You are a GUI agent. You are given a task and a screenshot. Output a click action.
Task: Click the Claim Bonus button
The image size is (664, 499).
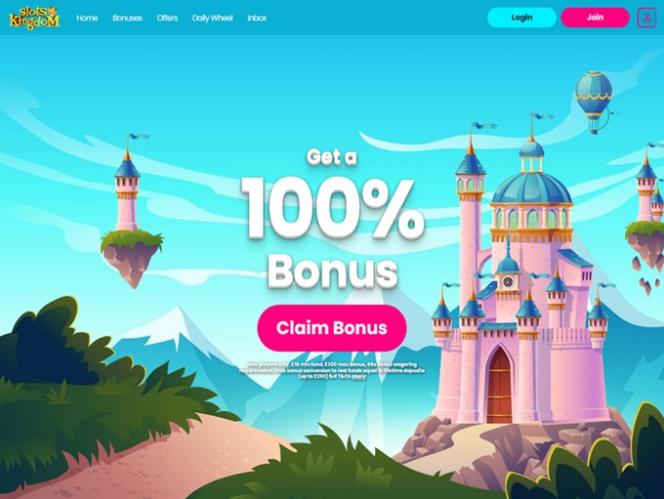coord(332,327)
